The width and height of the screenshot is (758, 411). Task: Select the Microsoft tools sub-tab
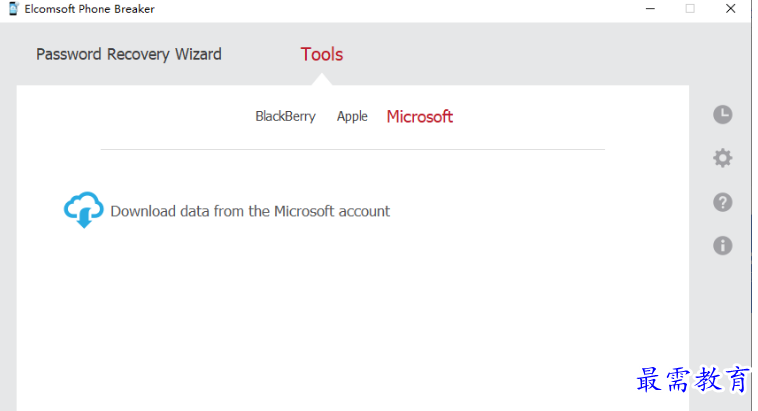point(420,117)
